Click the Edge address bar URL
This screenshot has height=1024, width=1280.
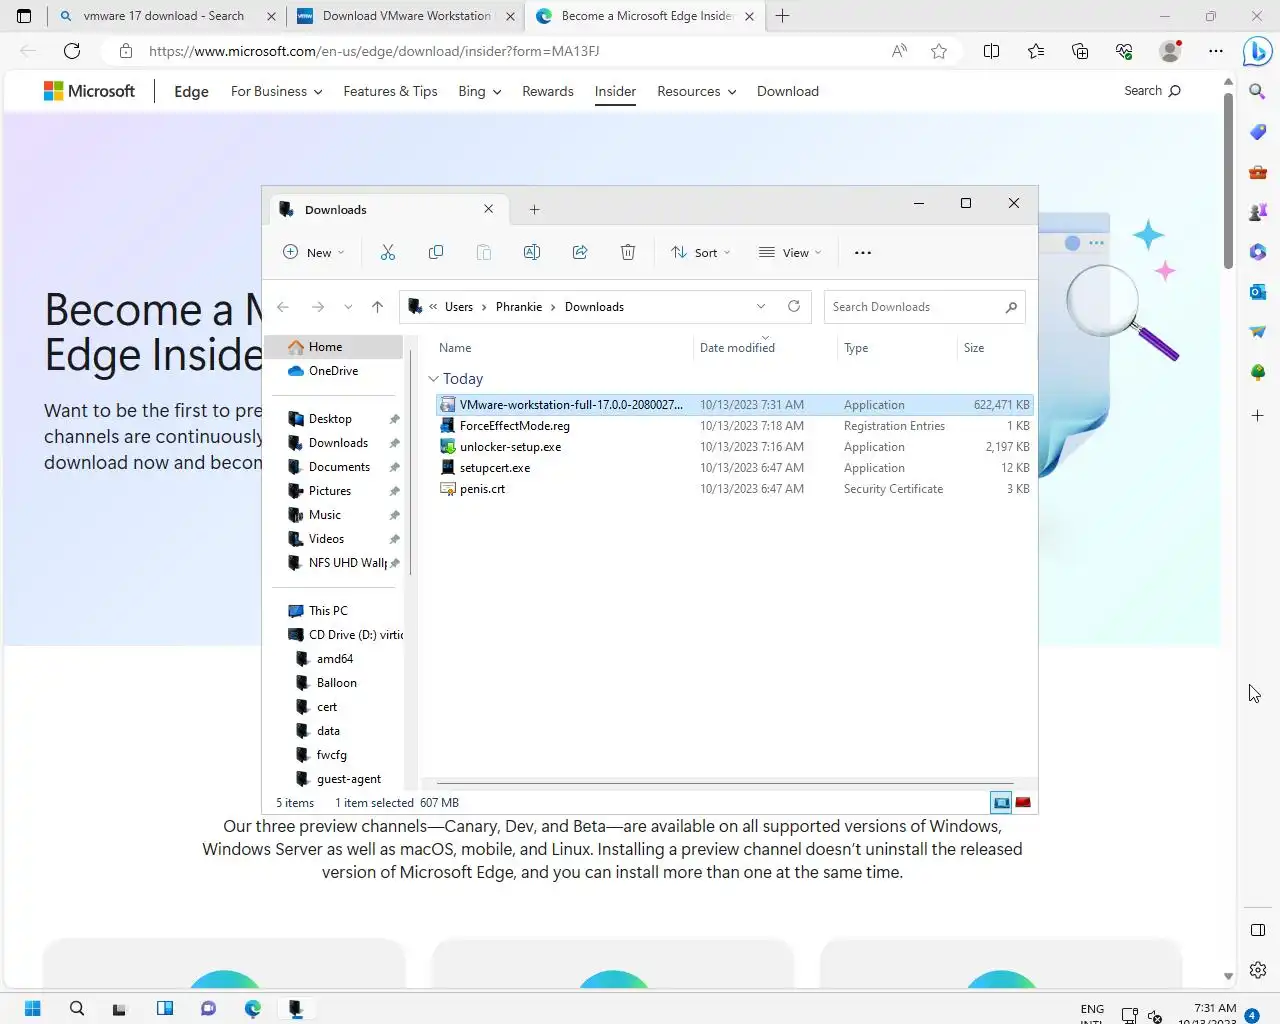(x=374, y=51)
